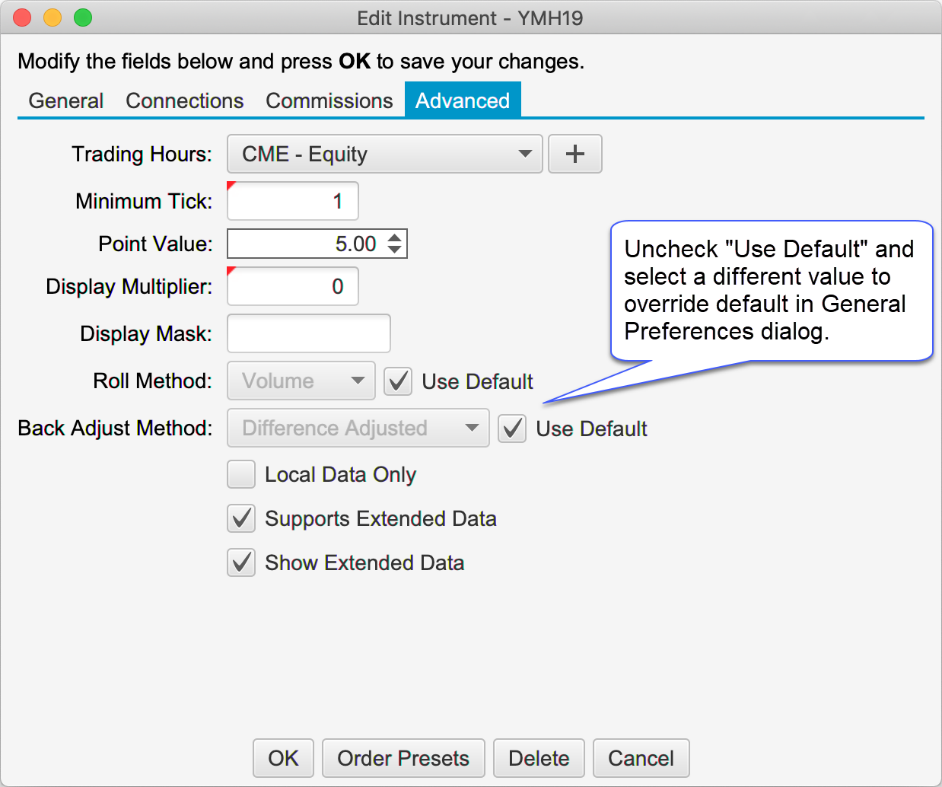Expand the Roll Method dropdown
Viewport: 942px width, 787px height.
[x=301, y=381]
